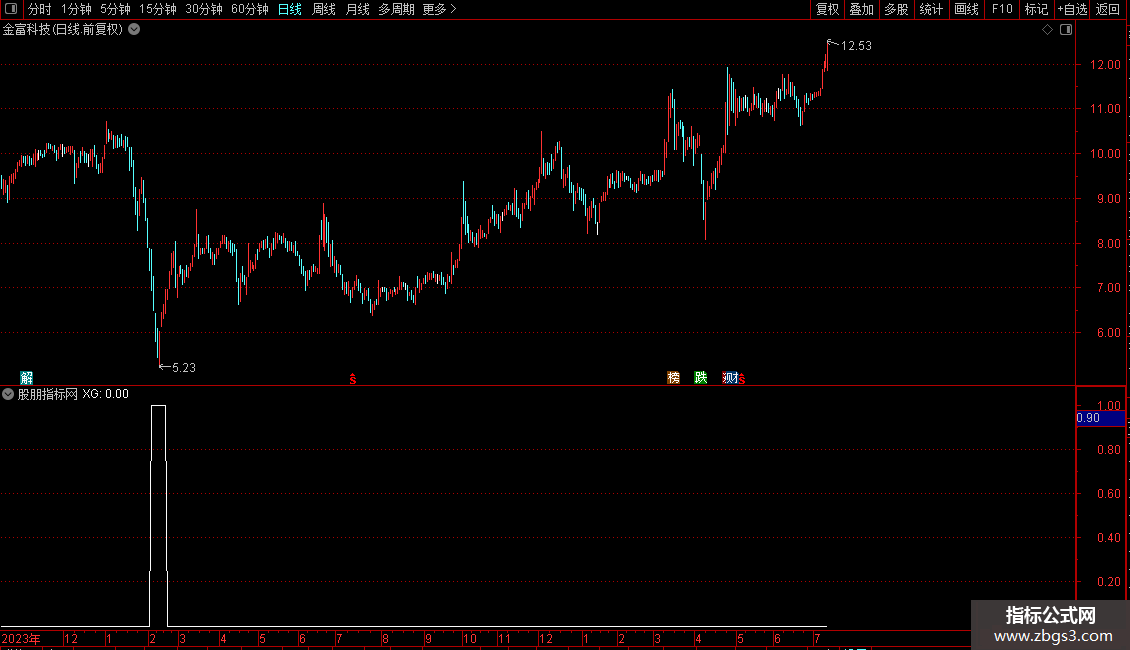1130x650 pixels.
Task: Open the 画线 drawing tools
Action: [x=966, y=9]
